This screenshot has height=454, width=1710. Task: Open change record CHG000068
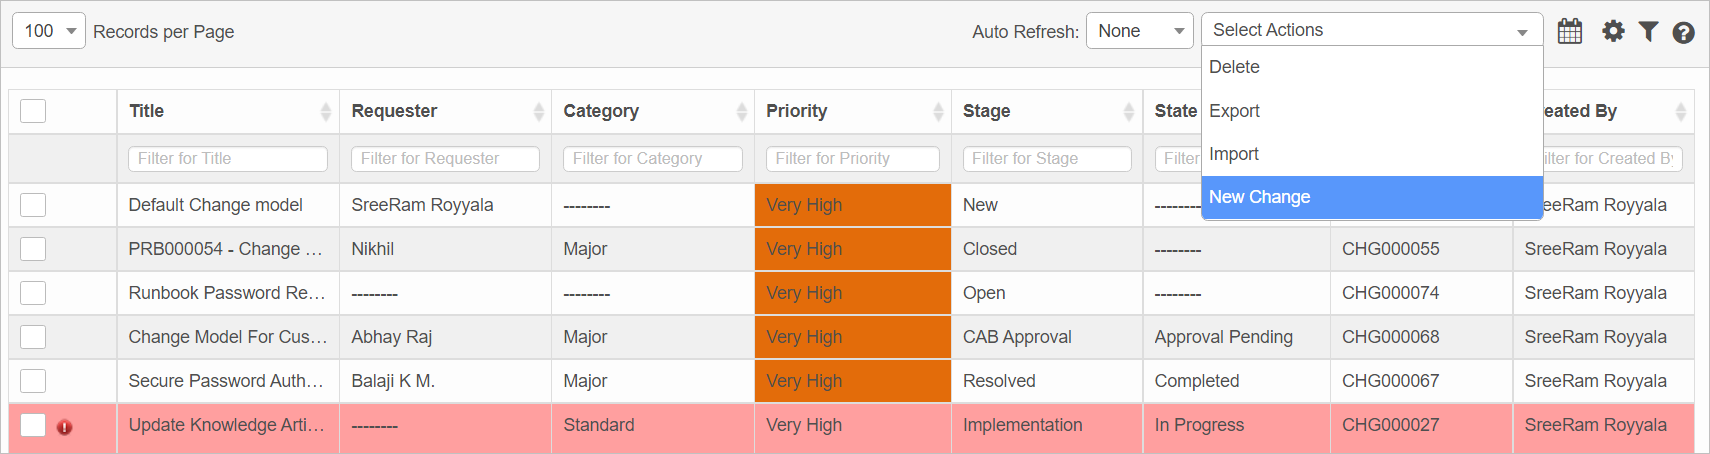(x=1390, y=337)
